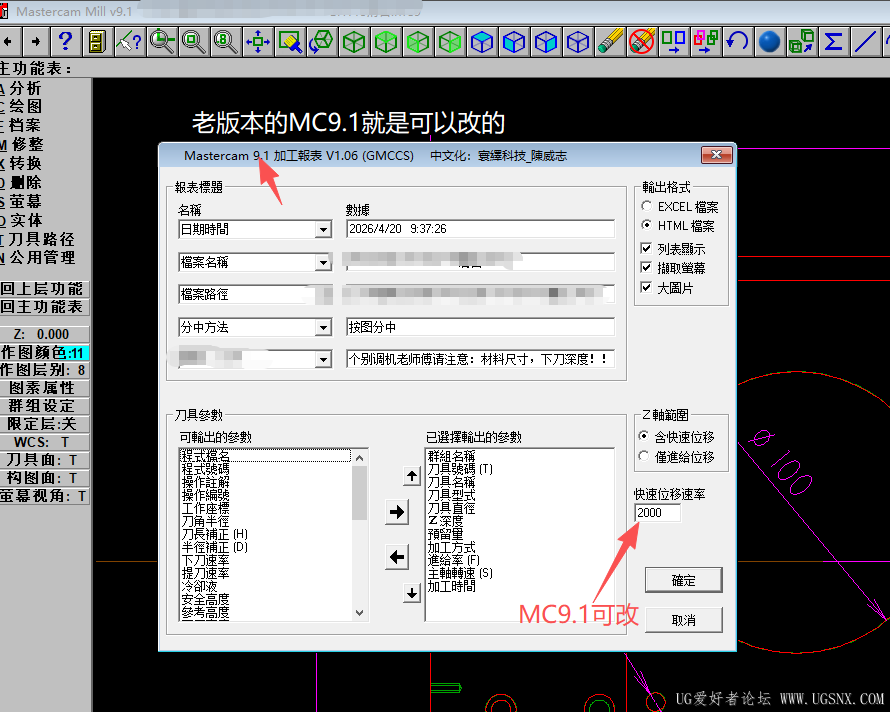Open the blurred fifth name dropdown

[x=323, y=359]
